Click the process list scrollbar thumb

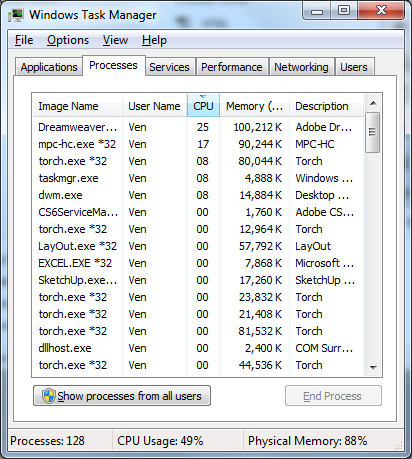(373, 133)
